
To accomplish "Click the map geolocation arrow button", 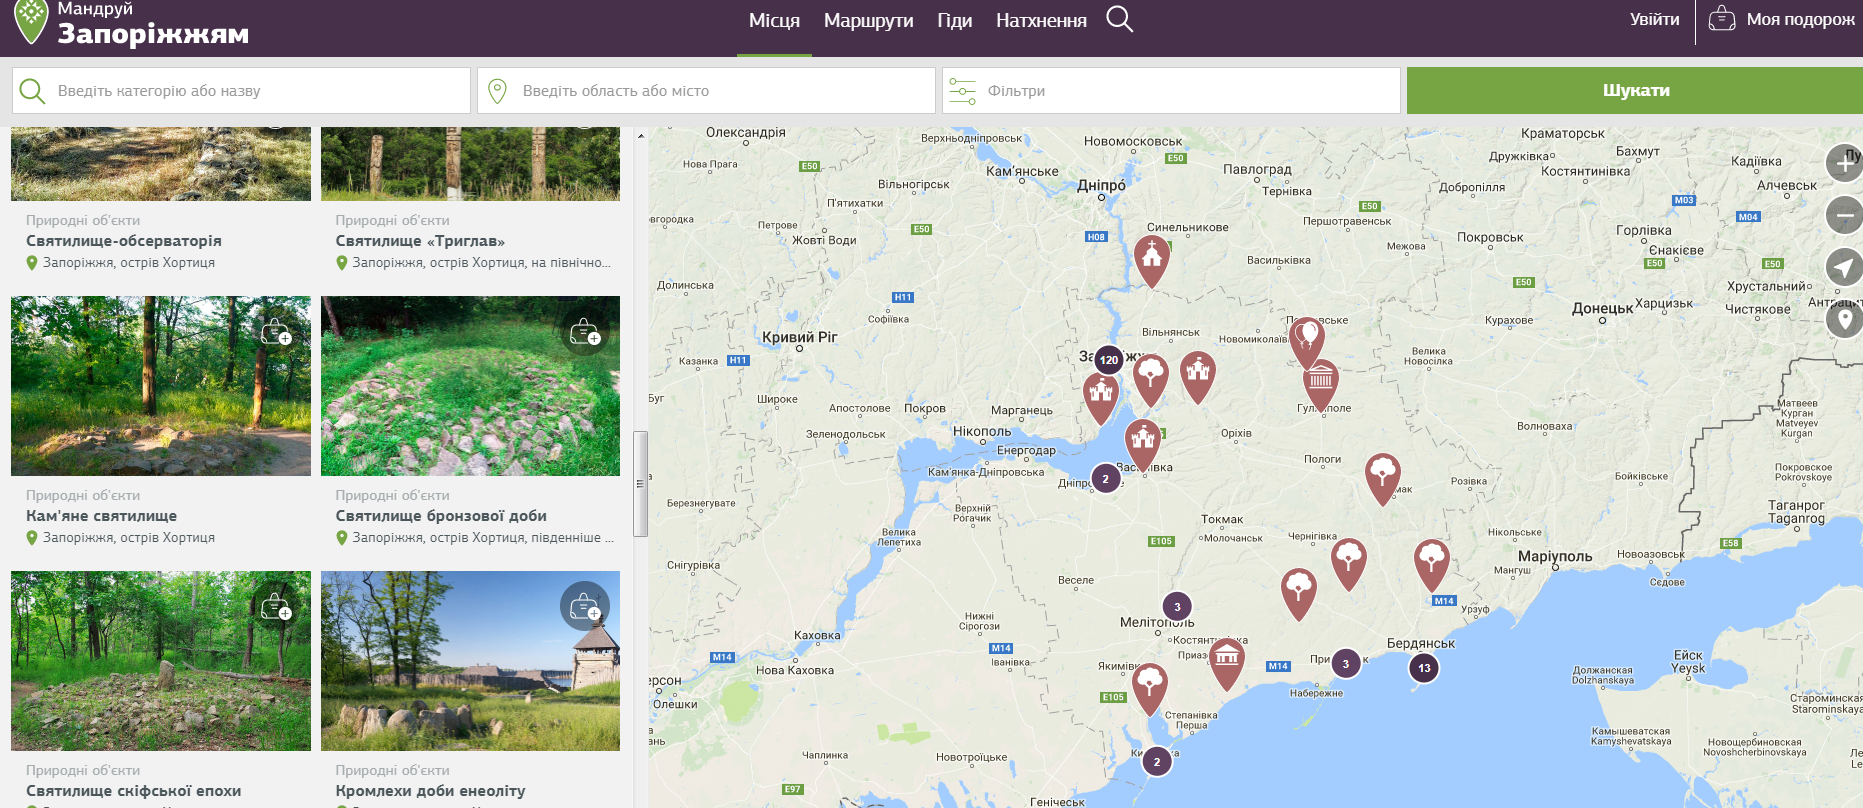I will click(1845, 267).
